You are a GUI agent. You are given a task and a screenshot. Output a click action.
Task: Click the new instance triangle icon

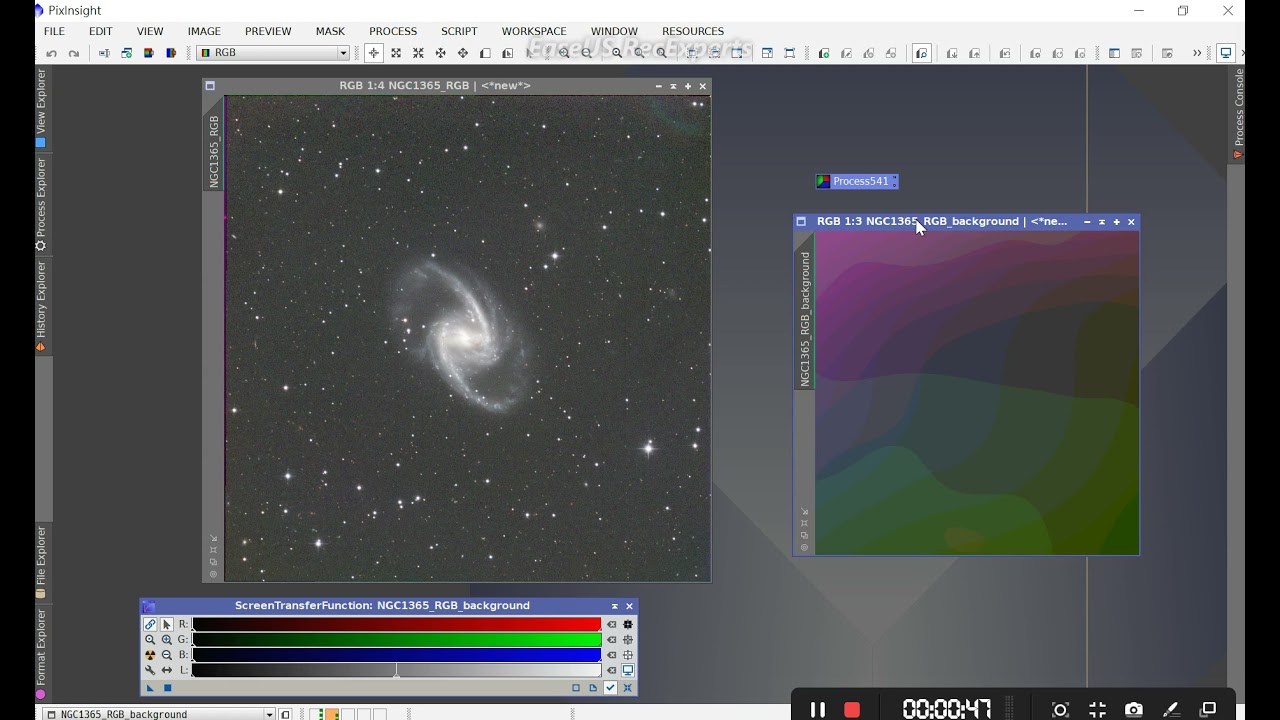tap(150, 688)
